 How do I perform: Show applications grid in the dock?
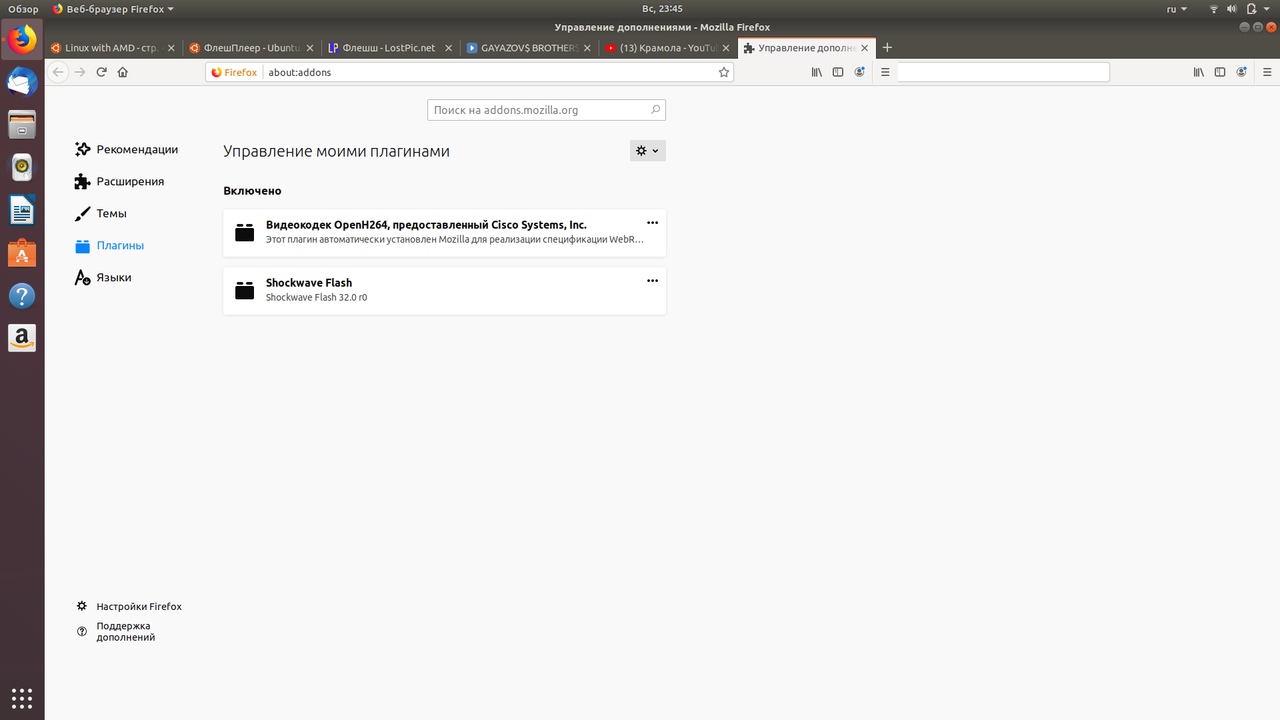(x=22, y=697)
